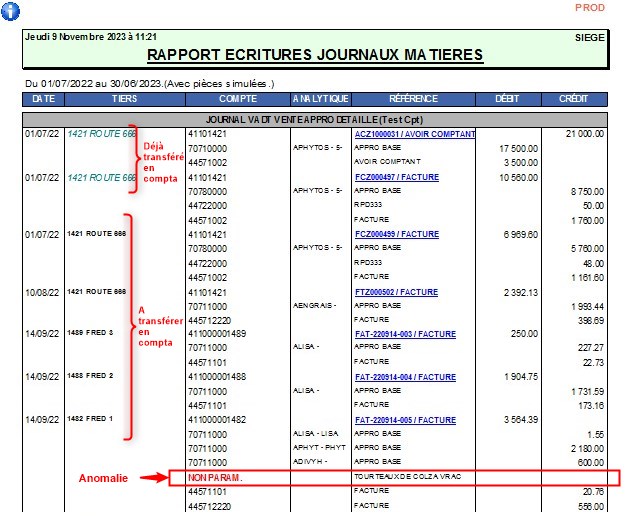Click the DATE column header
Viewport: 628px width, 526px height.
43,99
